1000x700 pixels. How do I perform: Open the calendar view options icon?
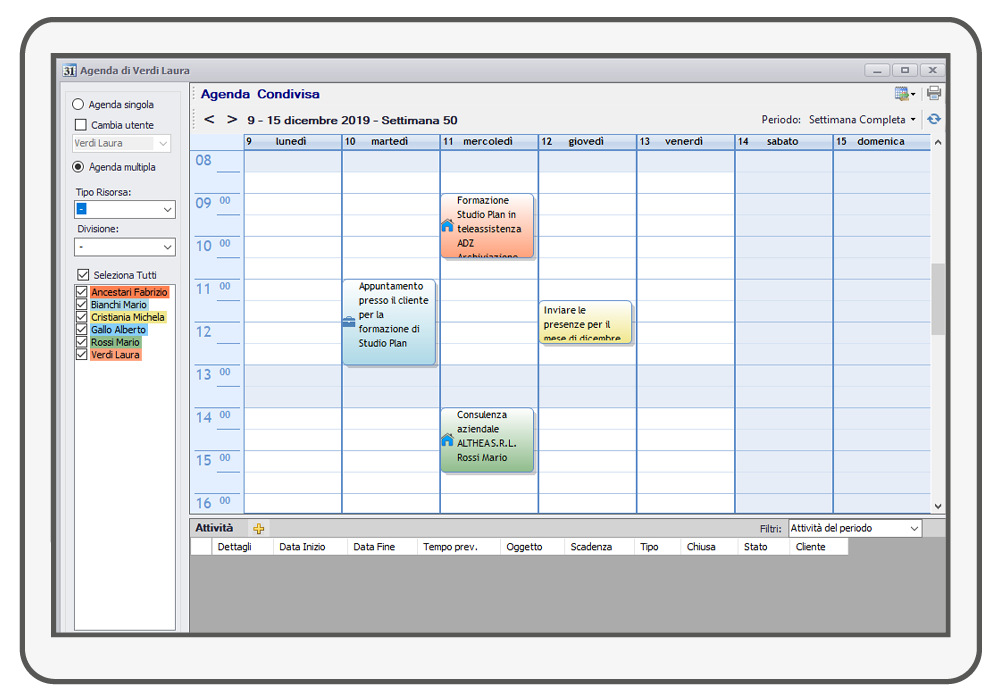click(903, 93)
